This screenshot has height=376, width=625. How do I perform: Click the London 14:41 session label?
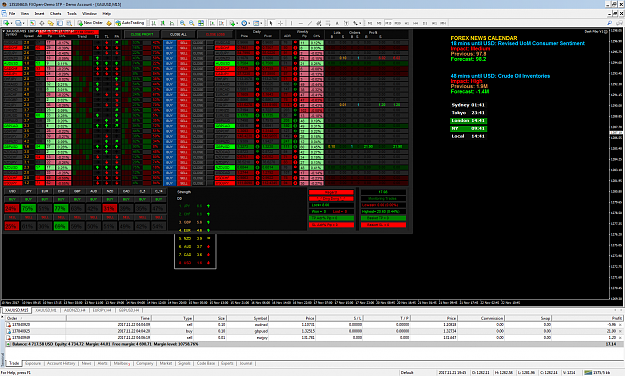click(x=469, y=121)
